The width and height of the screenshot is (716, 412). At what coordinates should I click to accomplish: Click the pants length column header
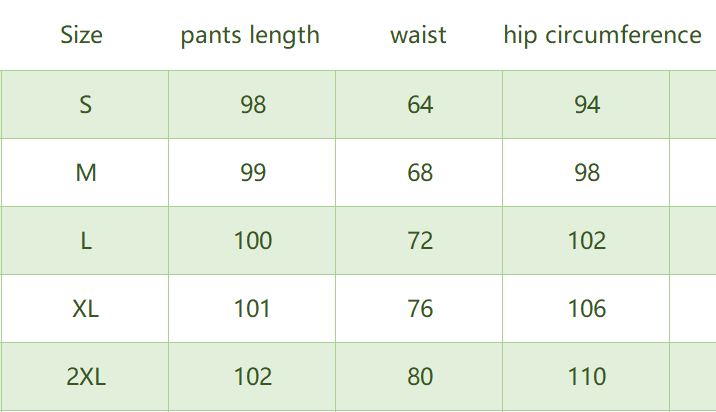pos(250,36)
